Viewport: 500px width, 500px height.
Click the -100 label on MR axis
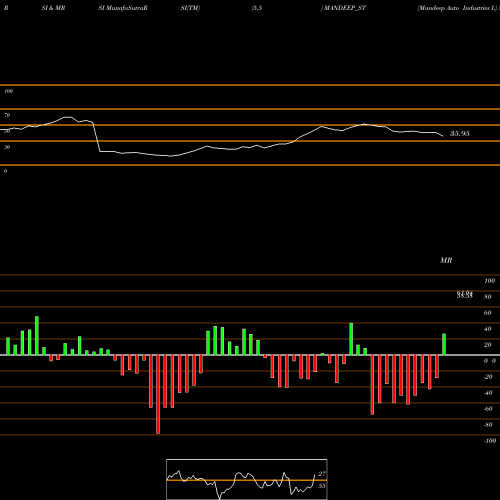(x=490, y=441)
